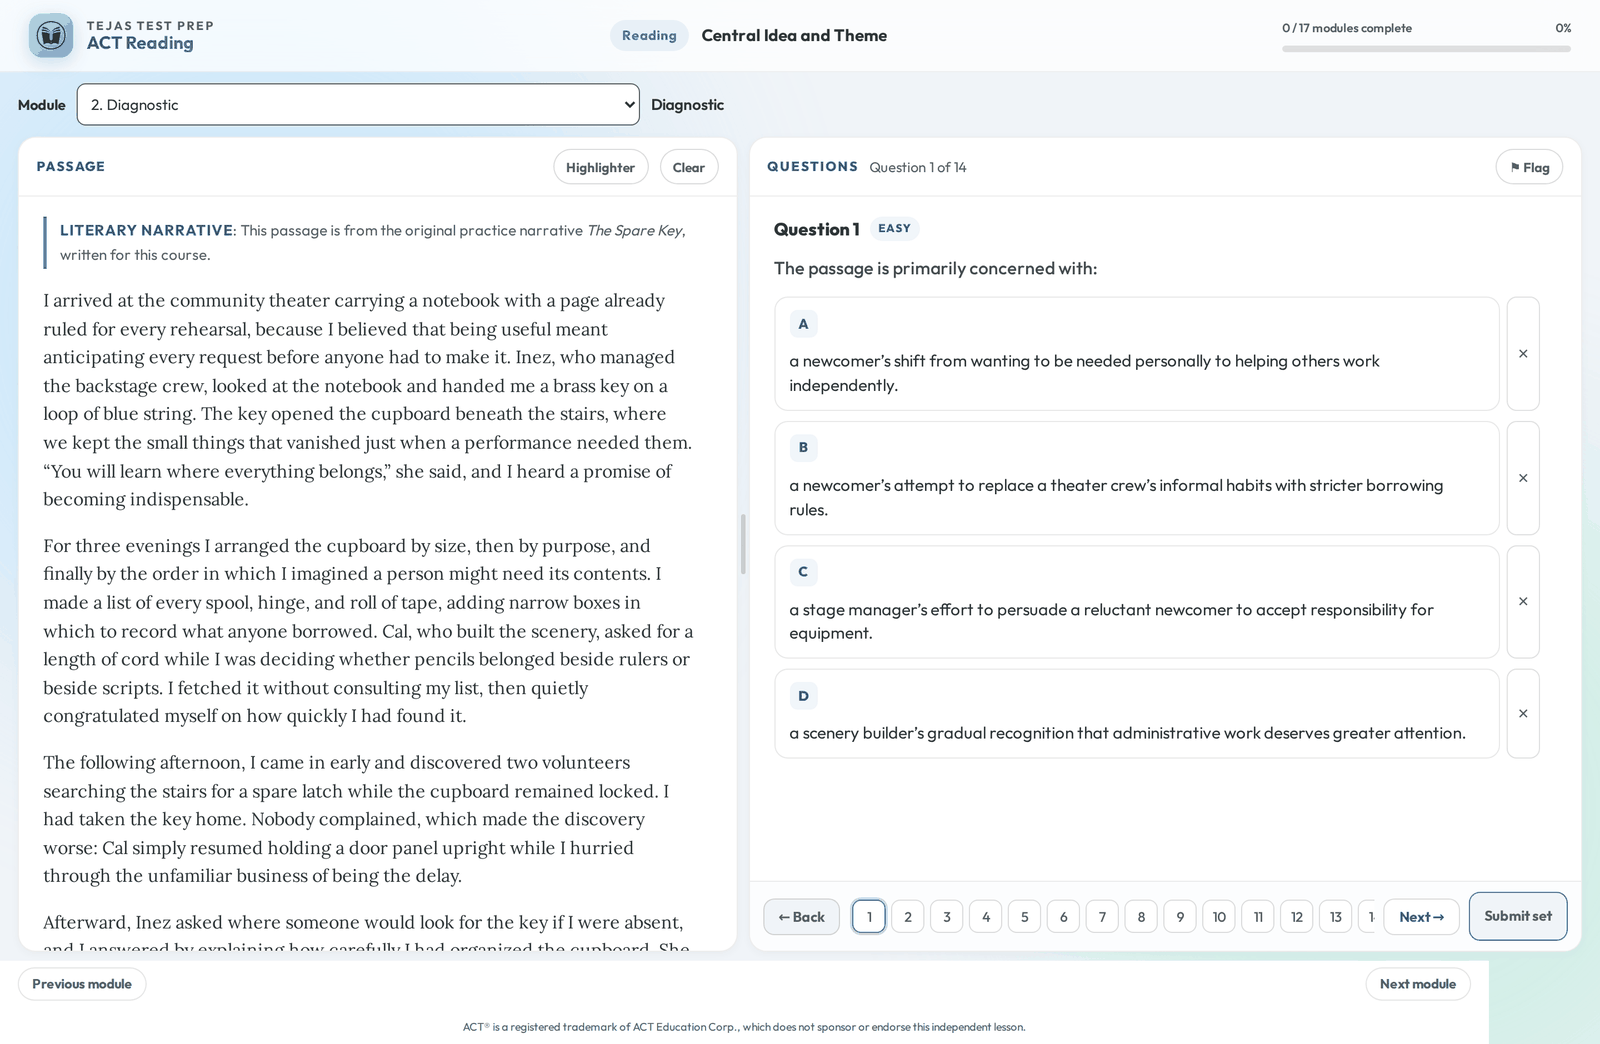The width and height of the screenshot is (1600, 1044).
Task: Jump to question 6
Action: coord(1063,917)
